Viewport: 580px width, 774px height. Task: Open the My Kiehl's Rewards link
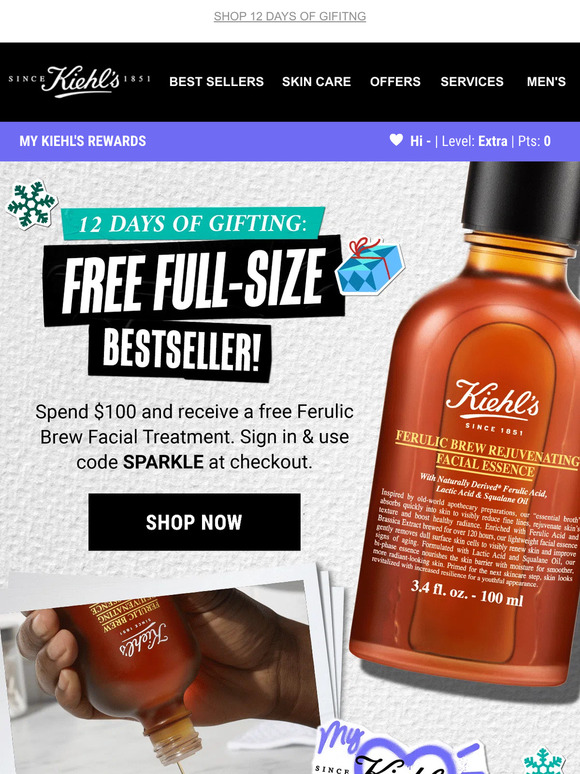[x=82, y=141]
